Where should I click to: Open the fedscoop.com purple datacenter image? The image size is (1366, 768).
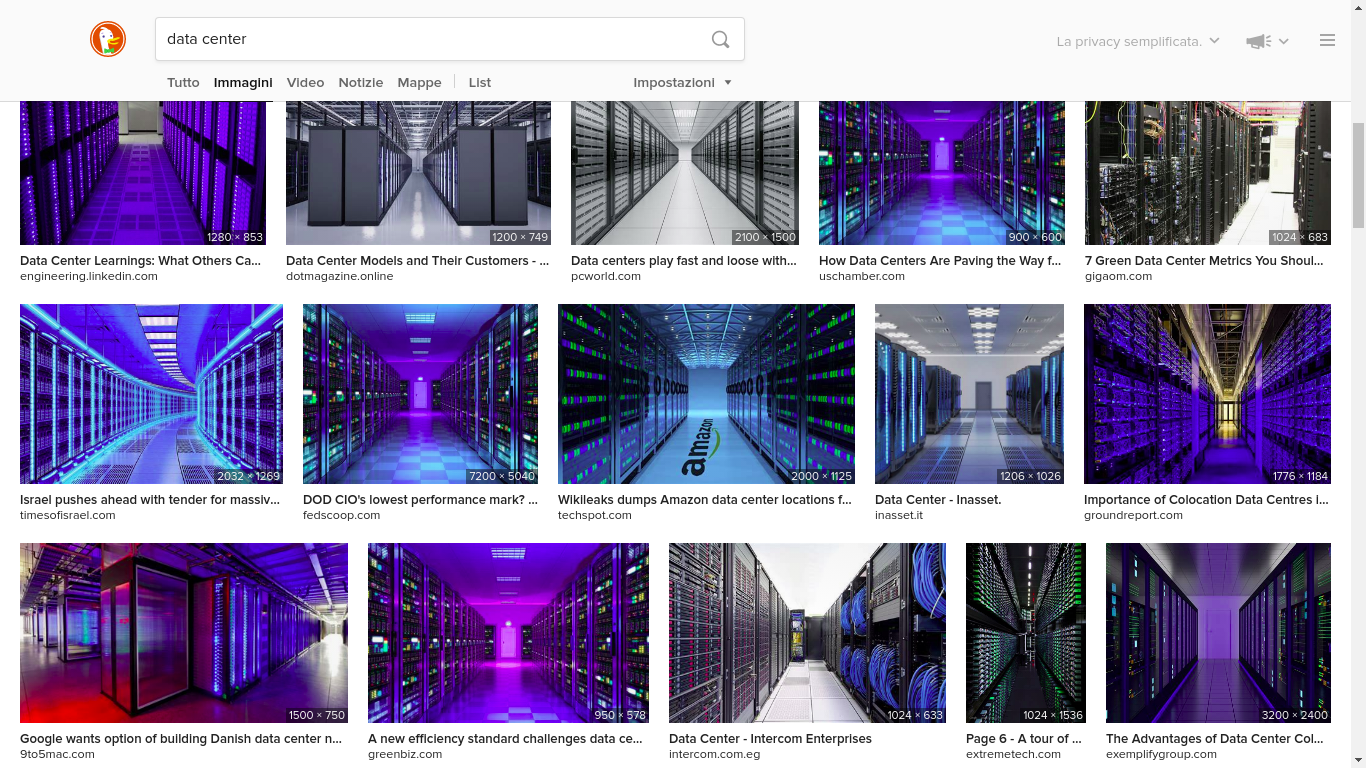tap(420, 394)
